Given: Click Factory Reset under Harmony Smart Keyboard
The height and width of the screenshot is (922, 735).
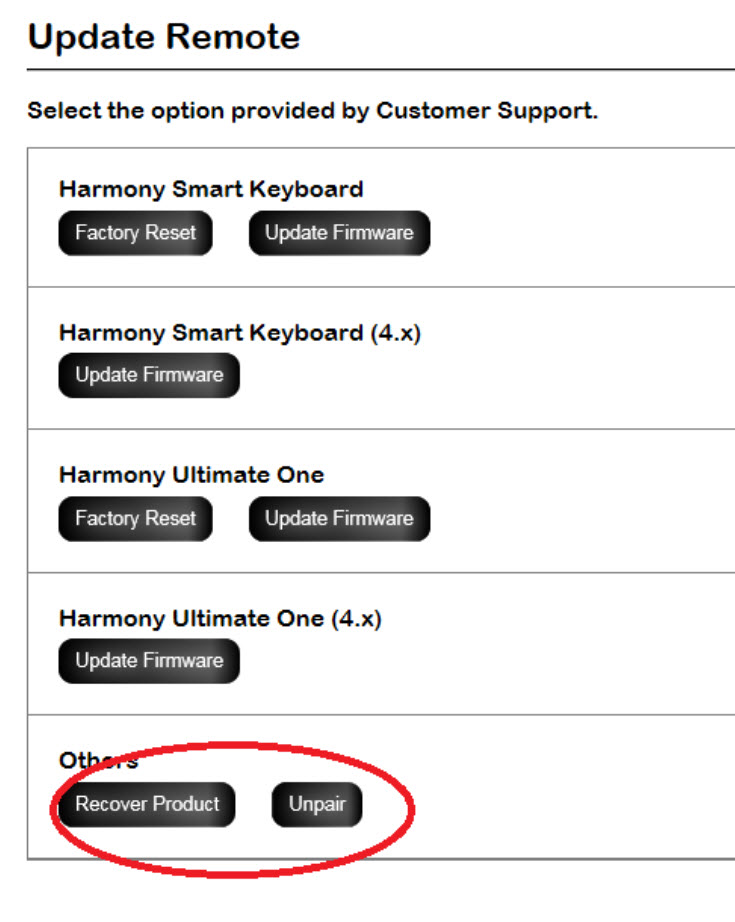Looking at the screenshot, I should 135,233.
